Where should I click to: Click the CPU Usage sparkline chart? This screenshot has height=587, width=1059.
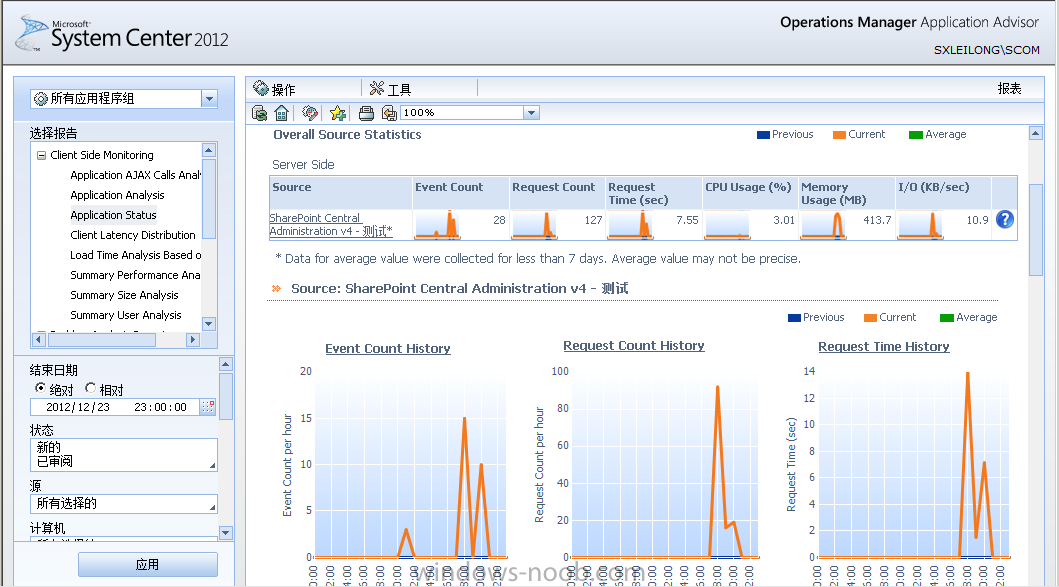[x=727, y=225]
